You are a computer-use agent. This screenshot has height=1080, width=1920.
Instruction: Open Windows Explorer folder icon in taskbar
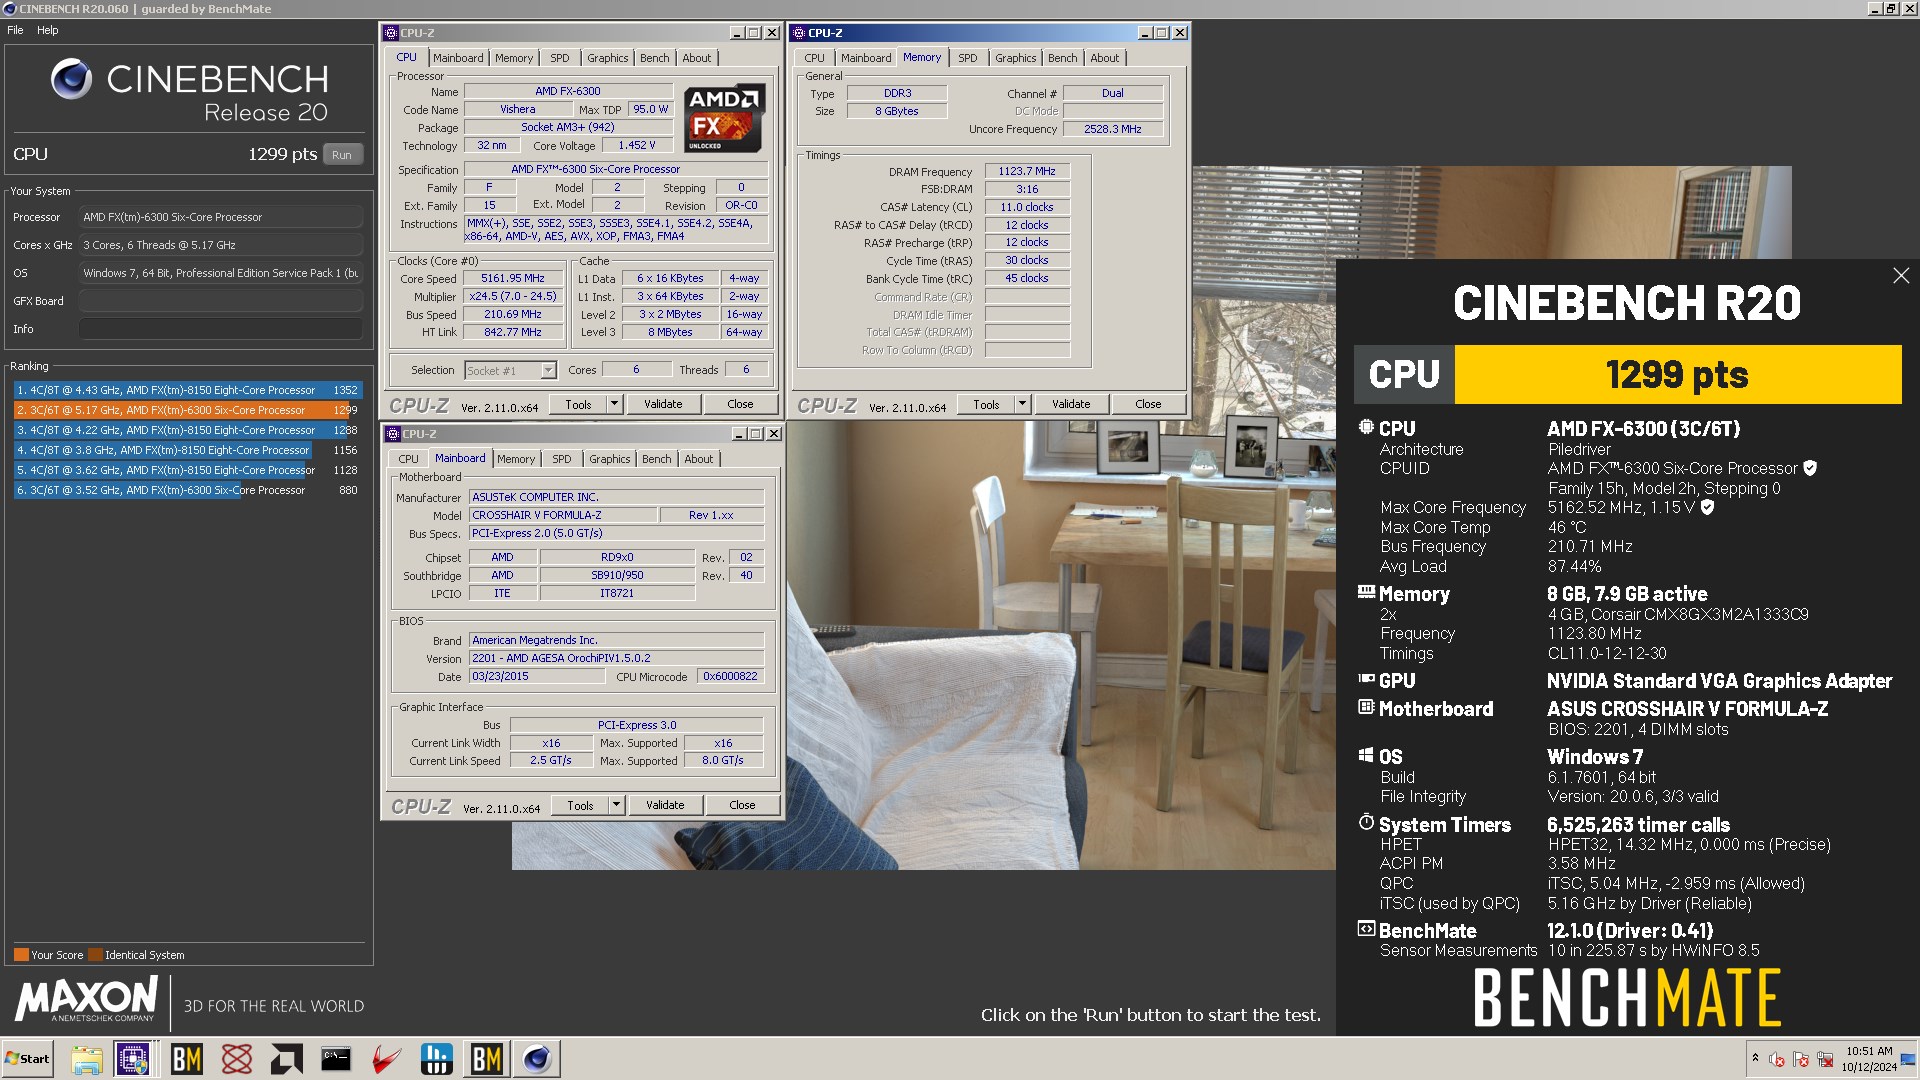[87, 1059]
